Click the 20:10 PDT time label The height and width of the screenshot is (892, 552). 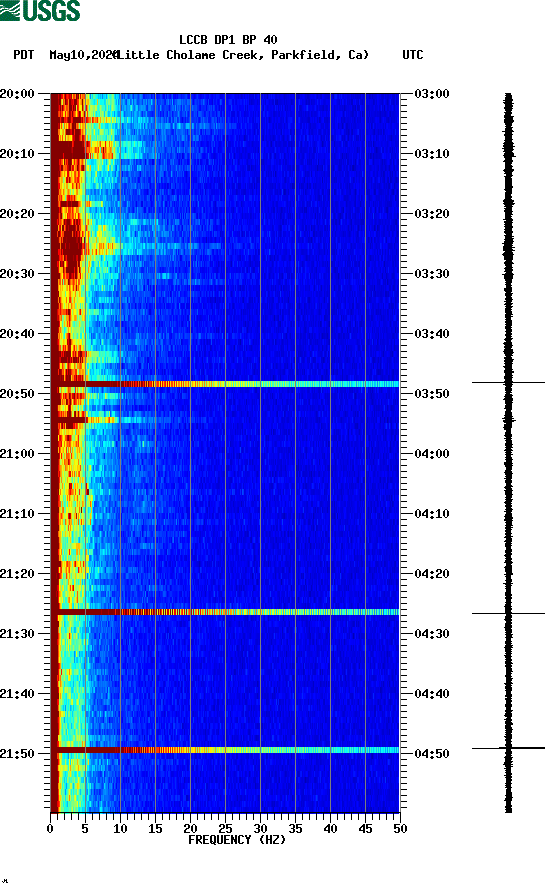click(17, 154)
